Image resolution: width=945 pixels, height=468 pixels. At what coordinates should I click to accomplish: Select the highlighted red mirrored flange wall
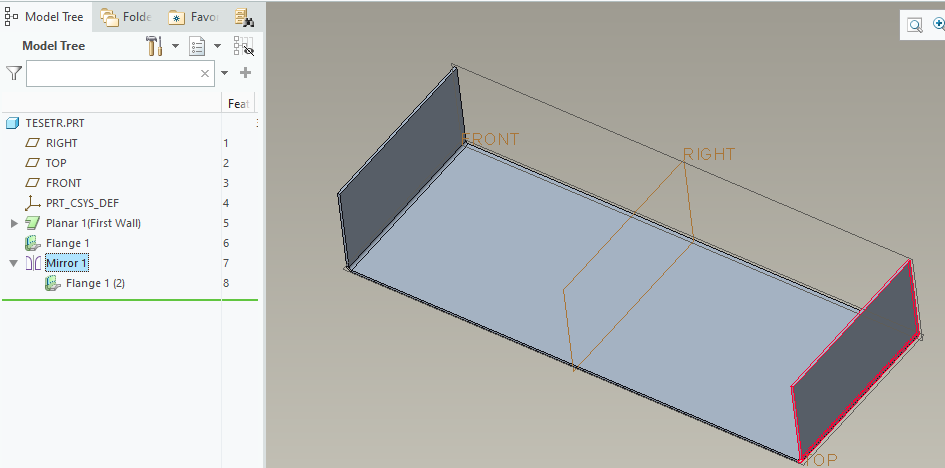tap(855, 361)
